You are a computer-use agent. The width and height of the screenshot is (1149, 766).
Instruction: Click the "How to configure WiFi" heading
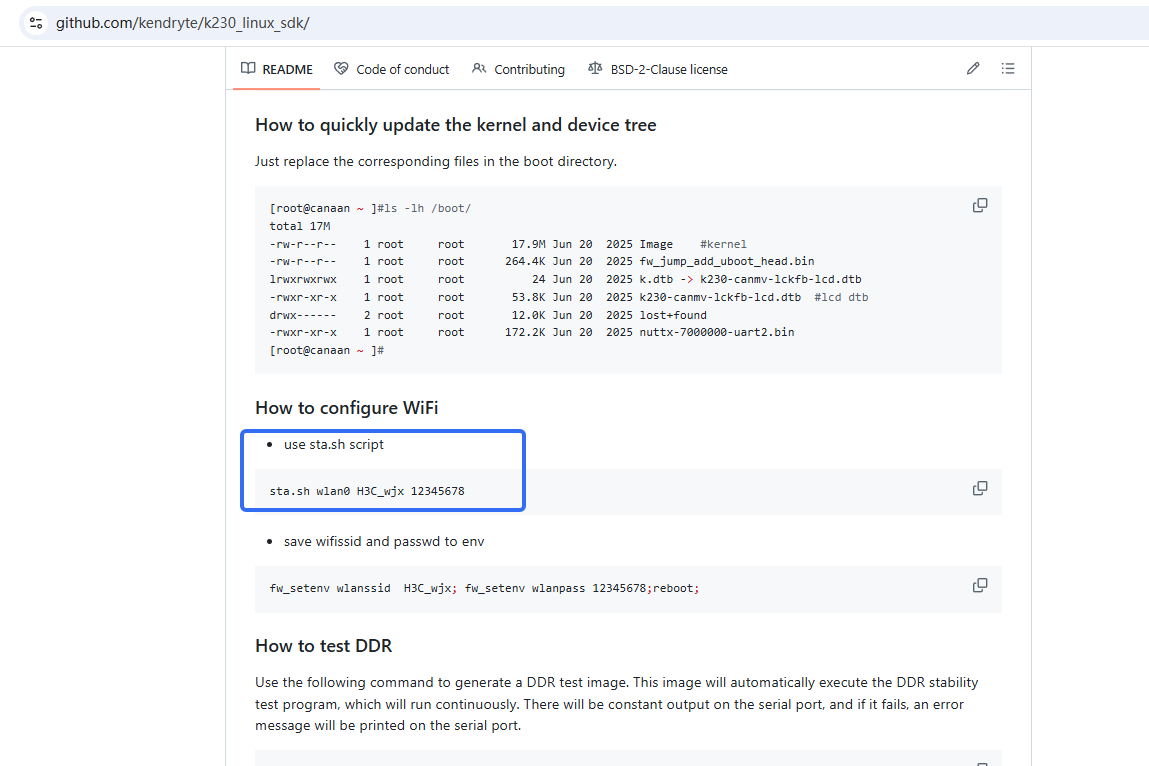point(346,407)
